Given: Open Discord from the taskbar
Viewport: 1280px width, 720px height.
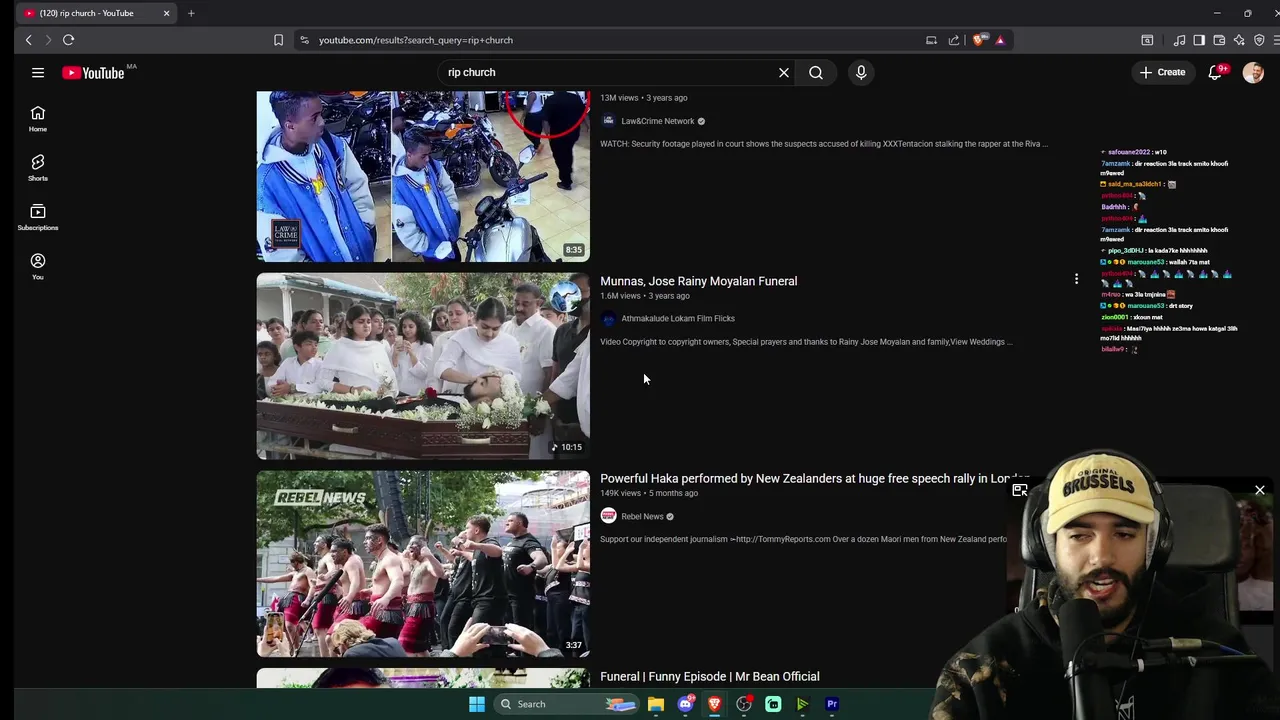Looking at the screenshot, I should click(685, 704).
